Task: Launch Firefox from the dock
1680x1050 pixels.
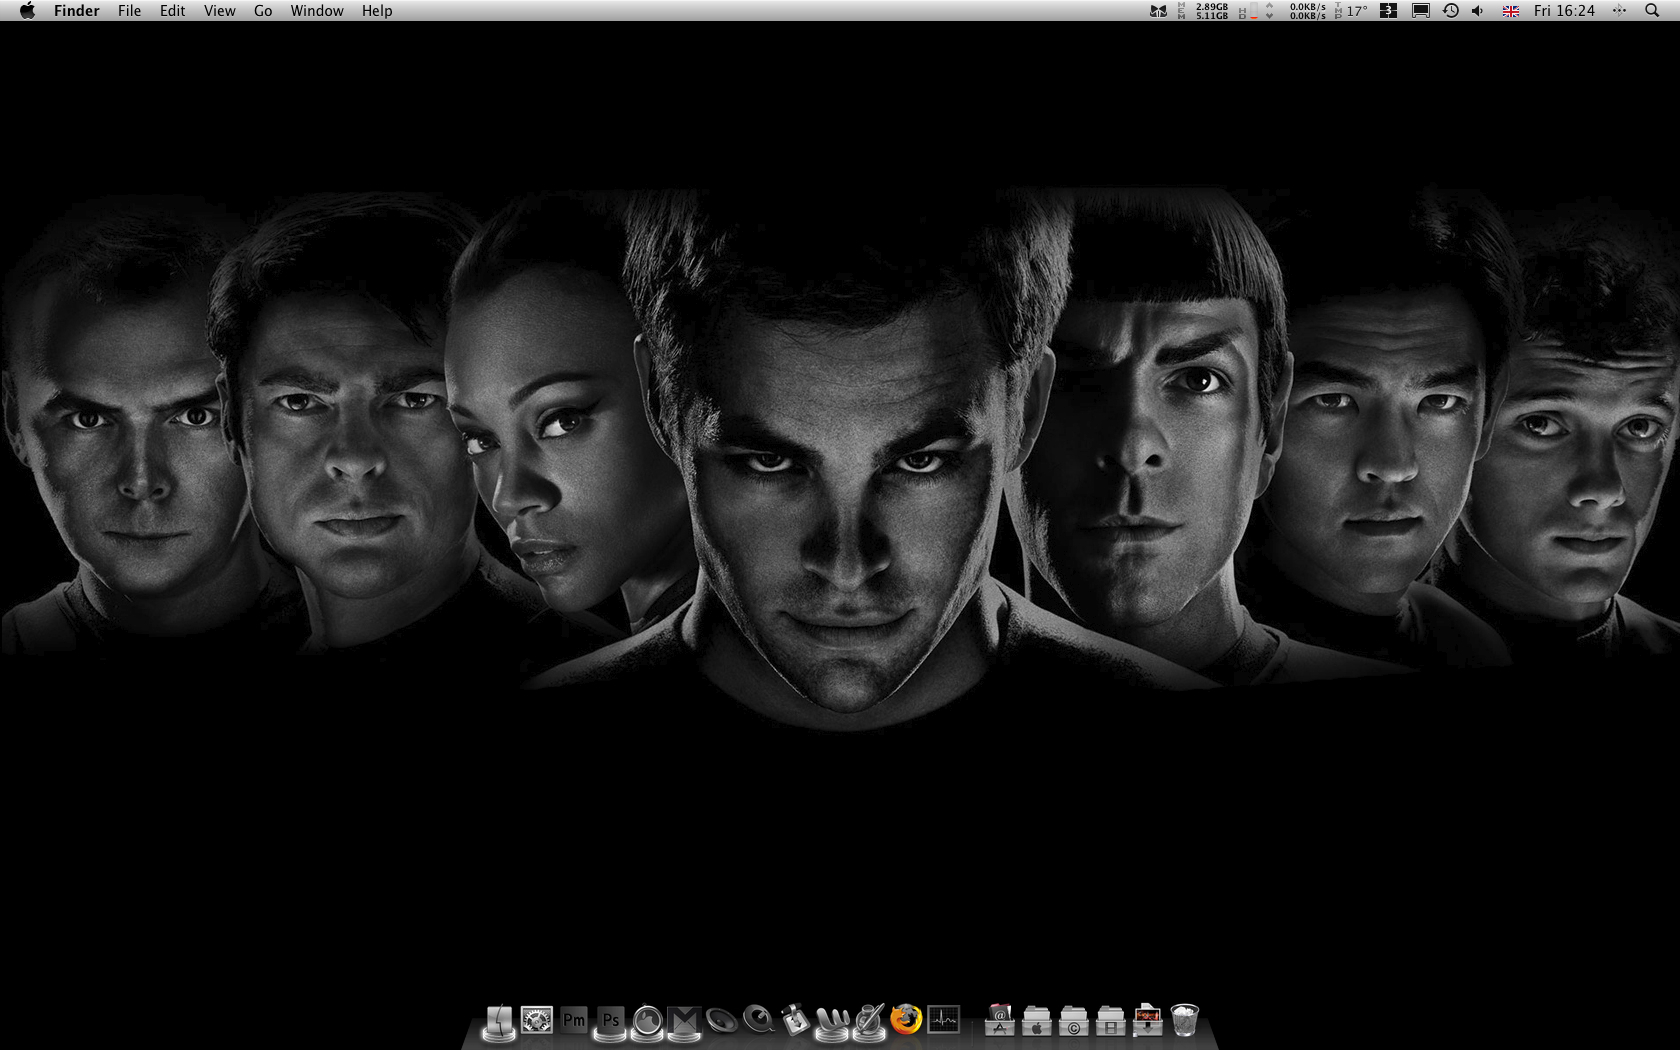Action: tap(906, 1019)
